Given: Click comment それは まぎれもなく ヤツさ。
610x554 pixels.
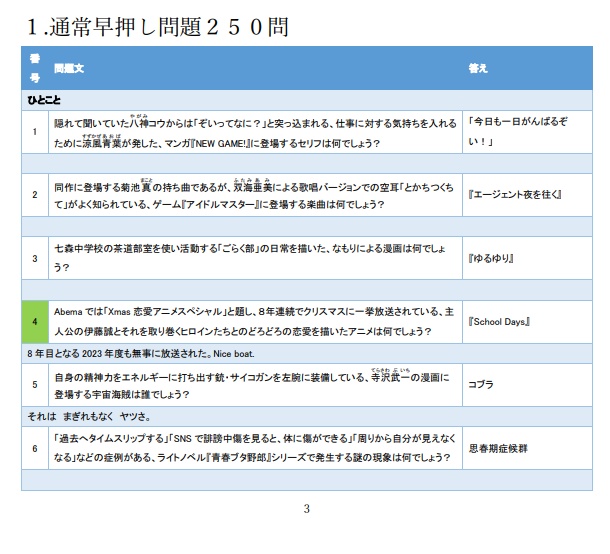Looking at the screenshot, I should click(307, 417).
